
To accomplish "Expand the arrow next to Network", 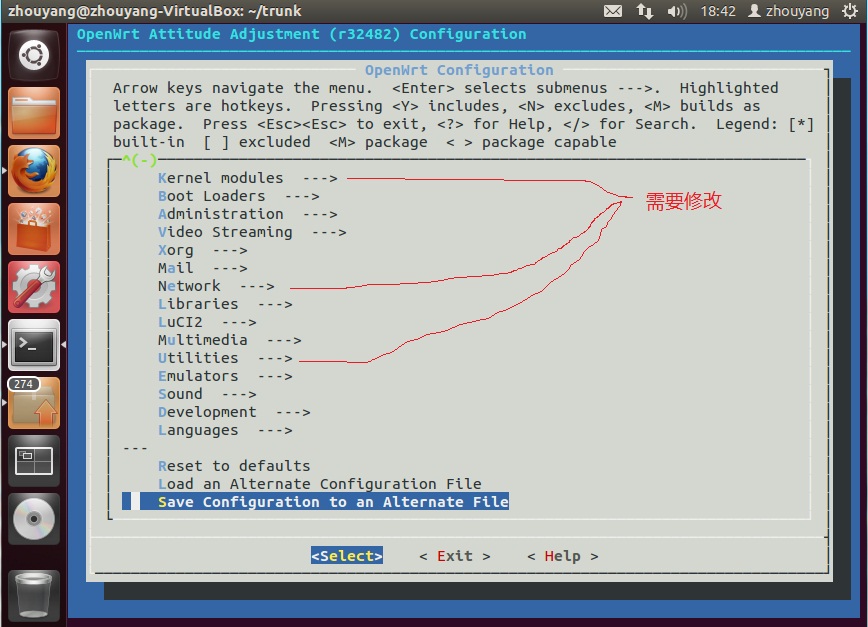I will click(257, 286).
